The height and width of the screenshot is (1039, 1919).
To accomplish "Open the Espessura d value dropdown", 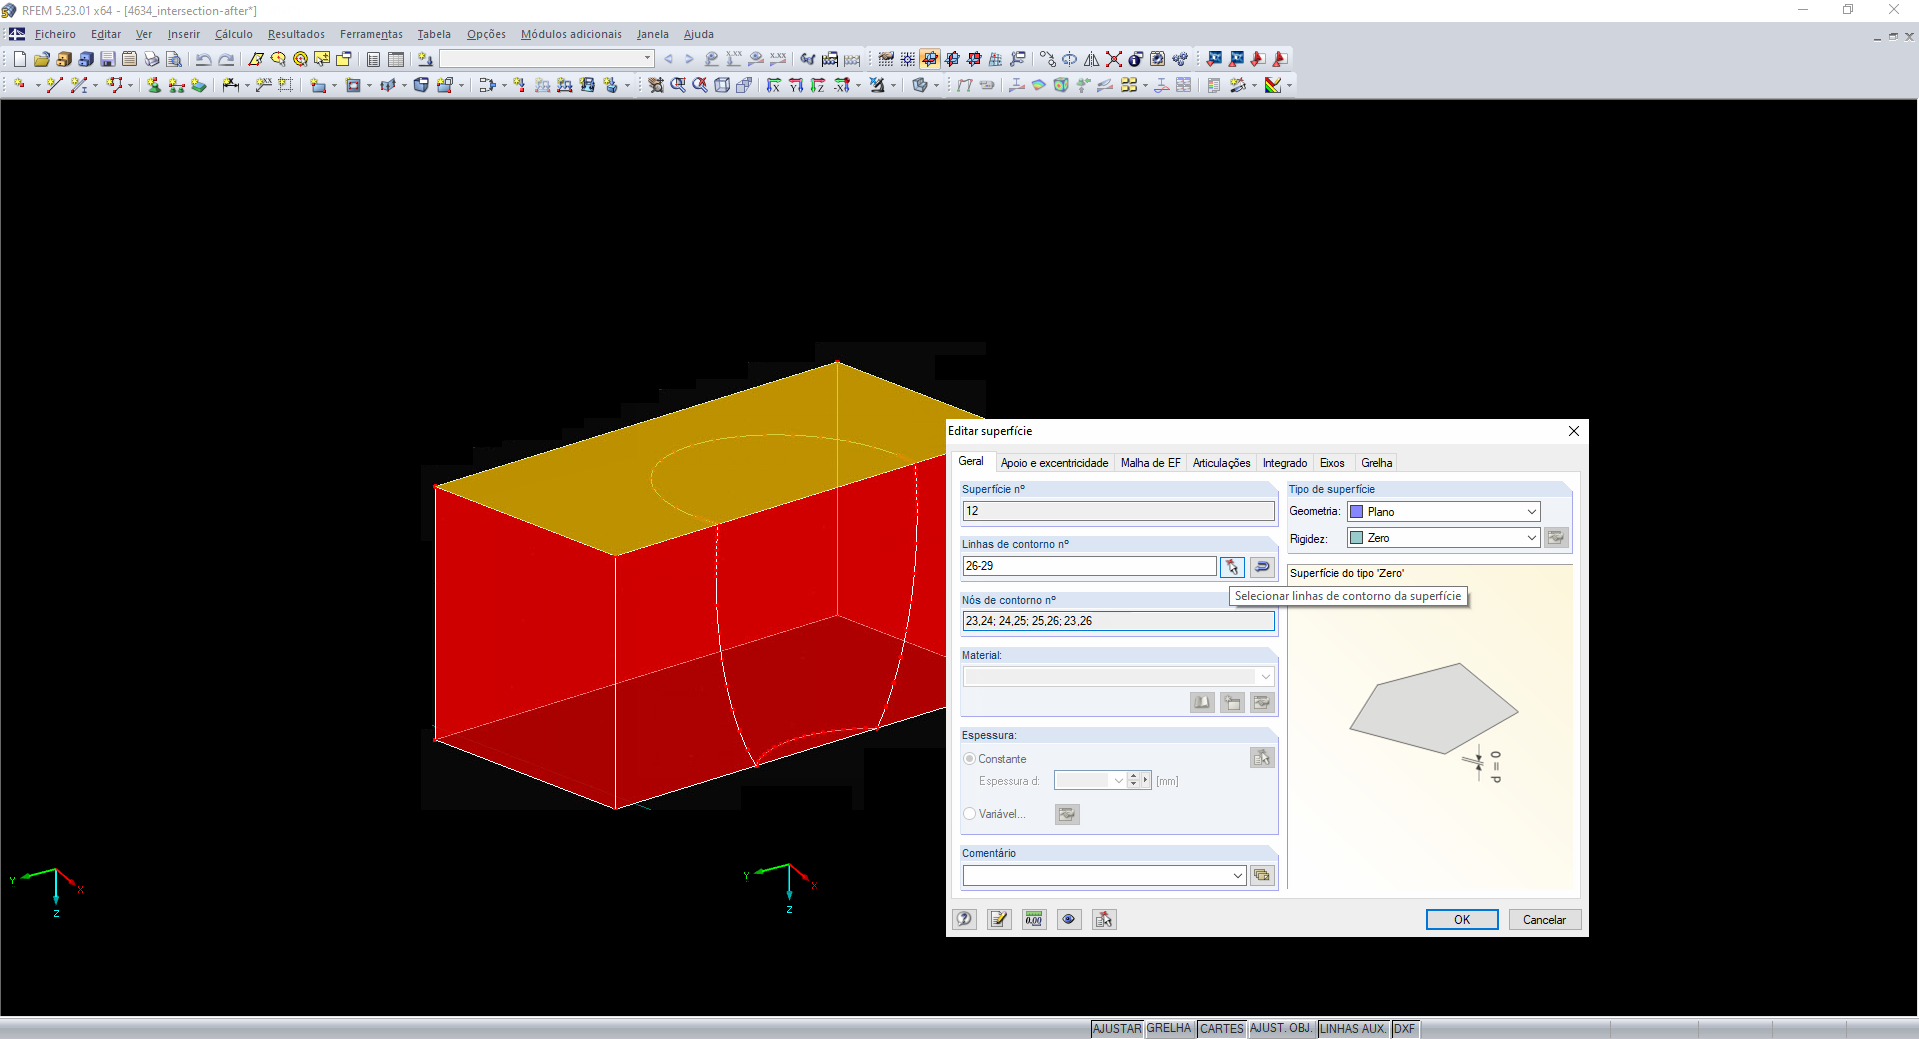I will (1118, 781).
